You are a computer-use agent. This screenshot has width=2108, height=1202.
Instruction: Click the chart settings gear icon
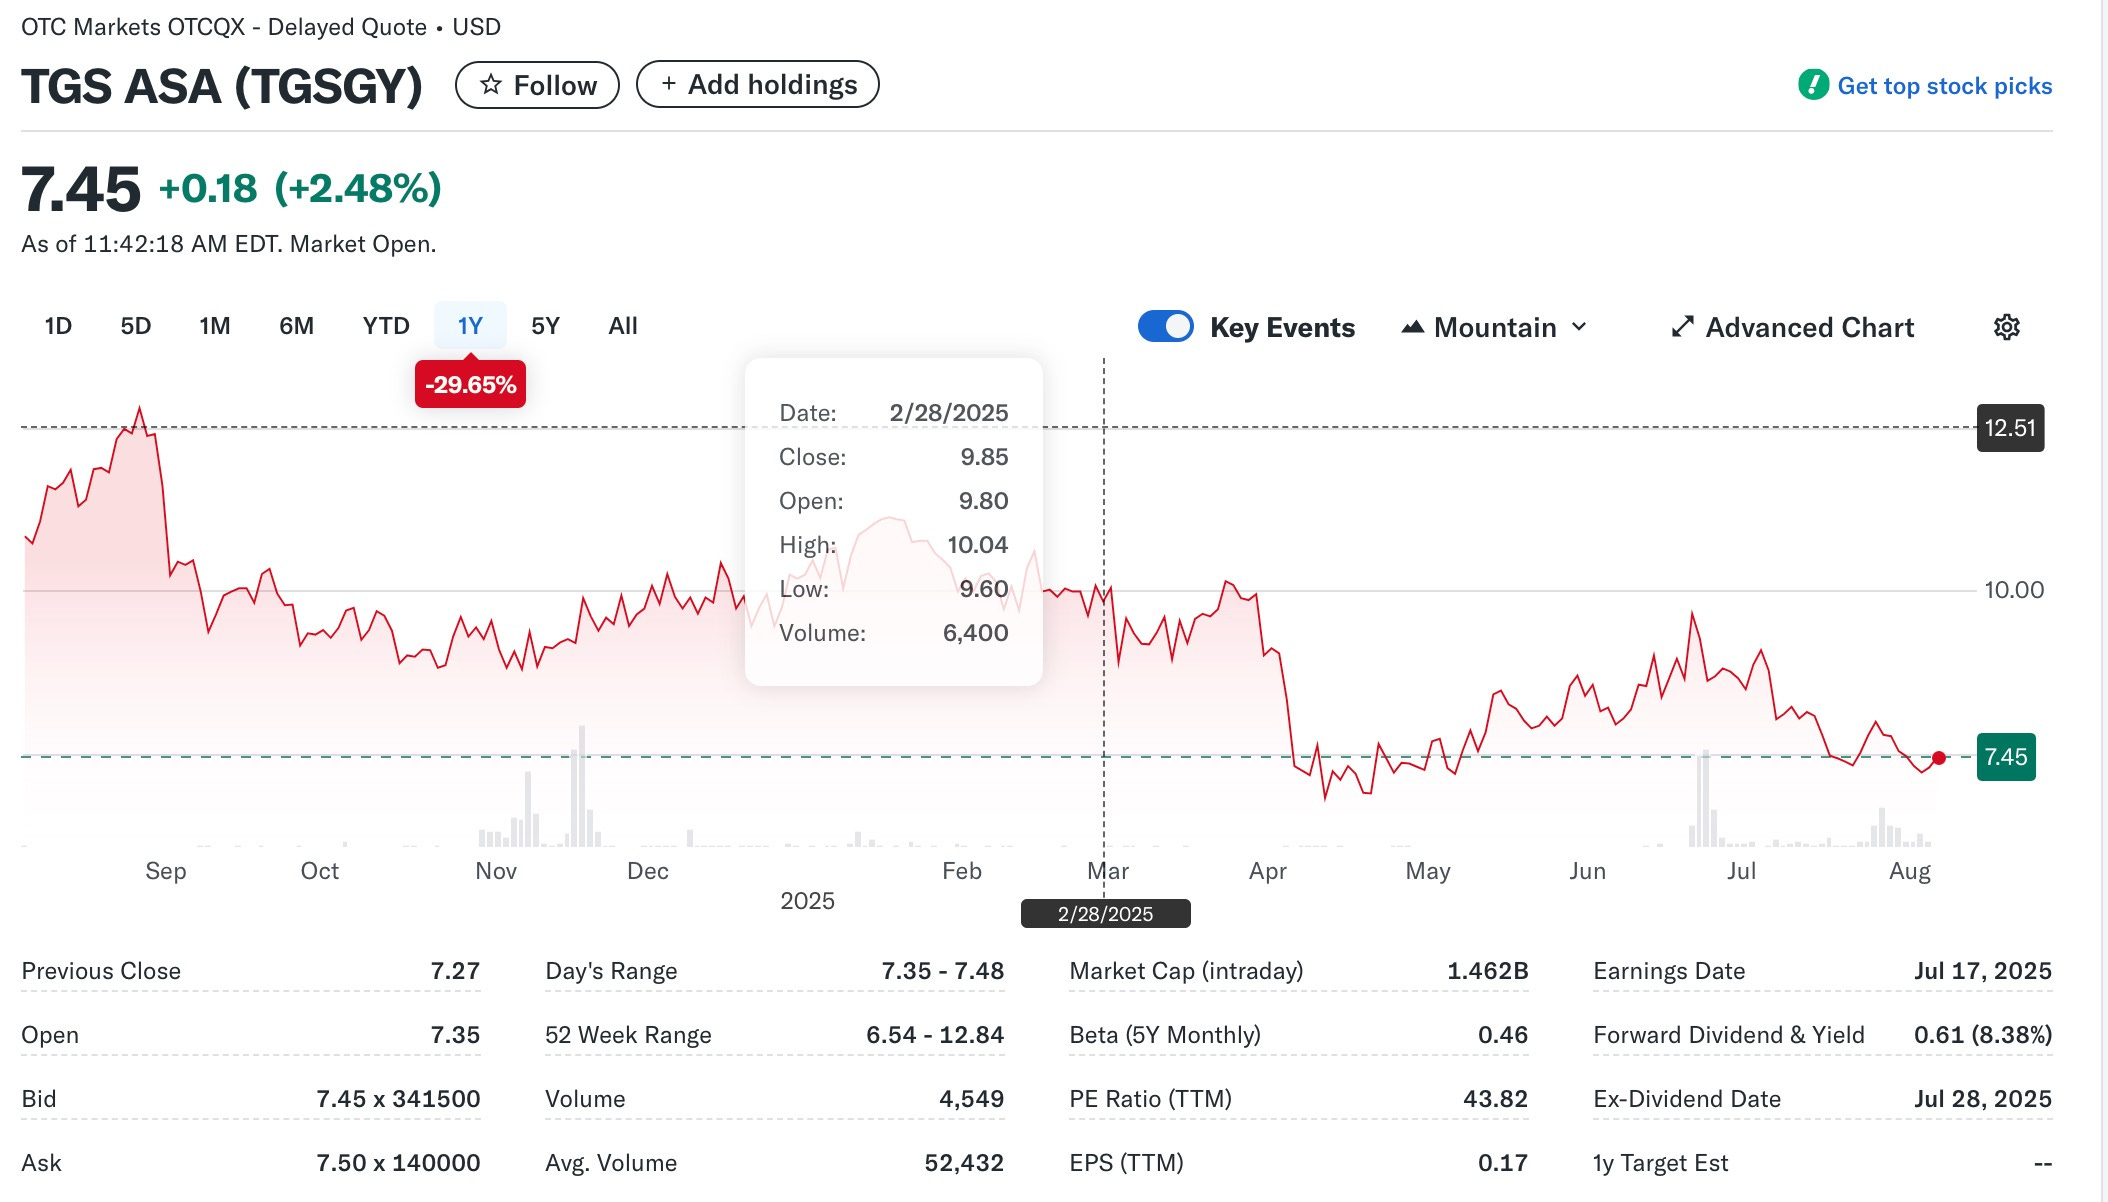2006,327
